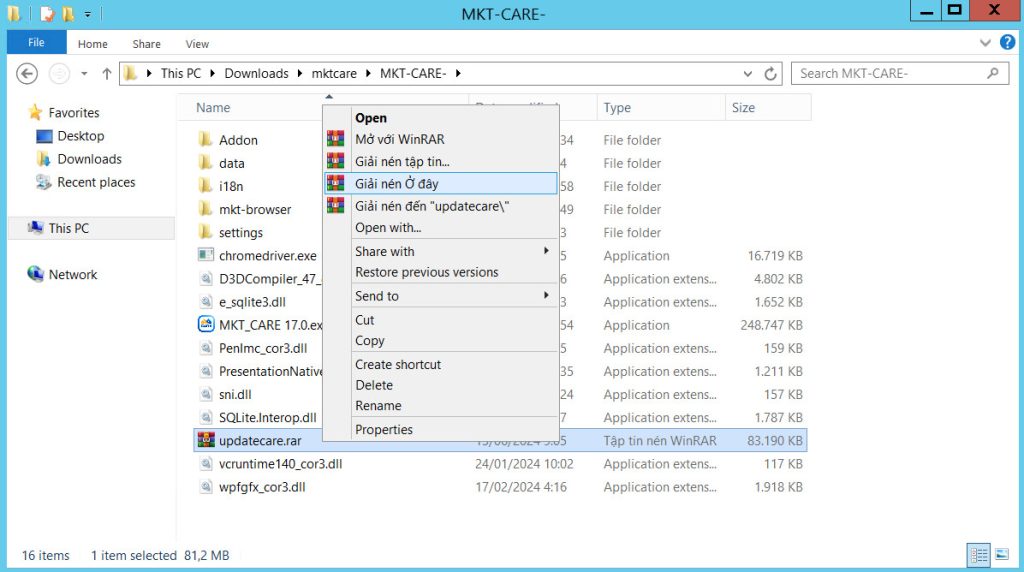Choose Copy from the context menu

[370, 340]
